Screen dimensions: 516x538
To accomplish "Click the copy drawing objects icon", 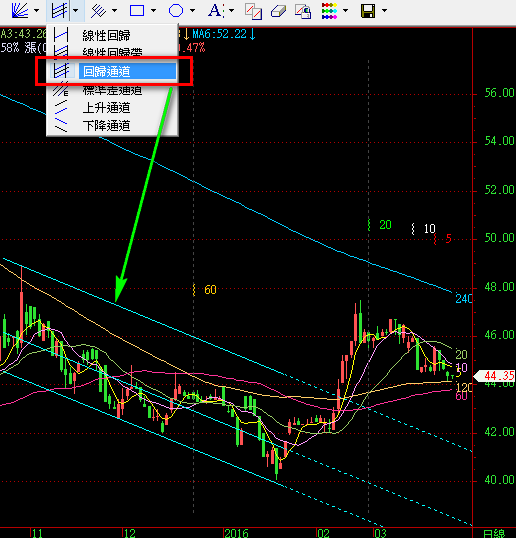I will tap(254, 11).
